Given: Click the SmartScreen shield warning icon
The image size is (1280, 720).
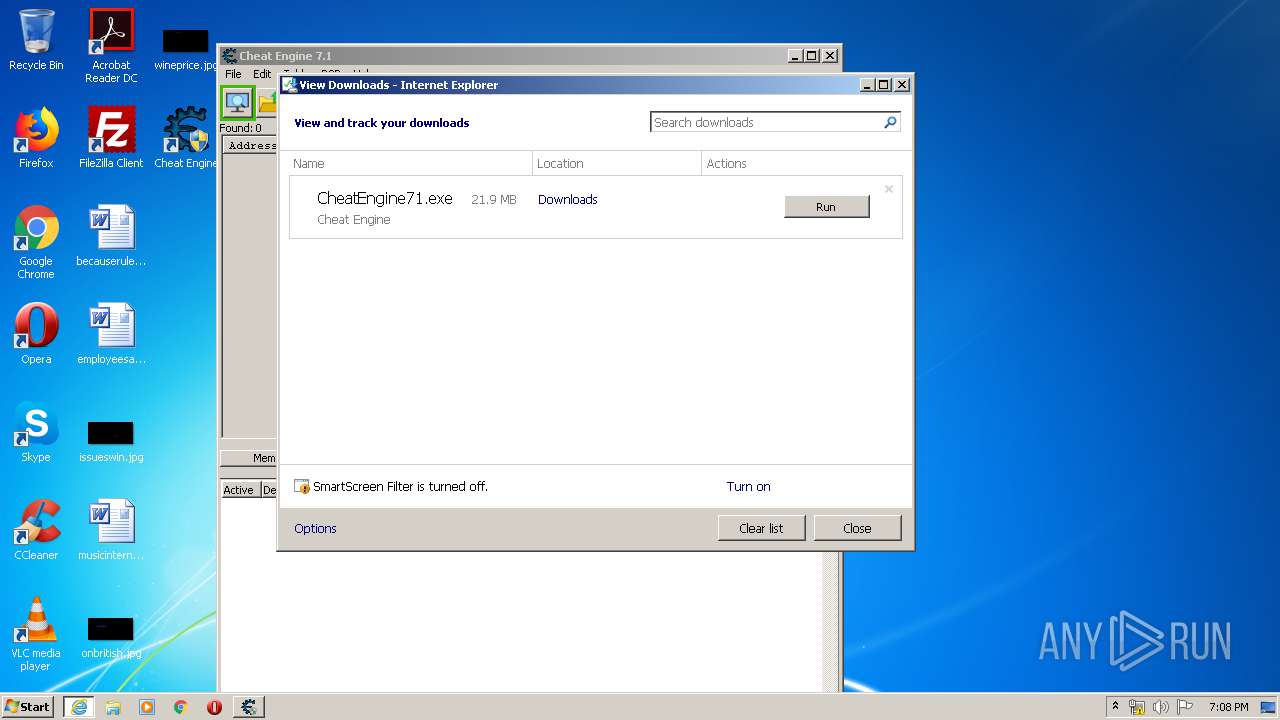Looking at the screenshot, I should tap(302, 487).
